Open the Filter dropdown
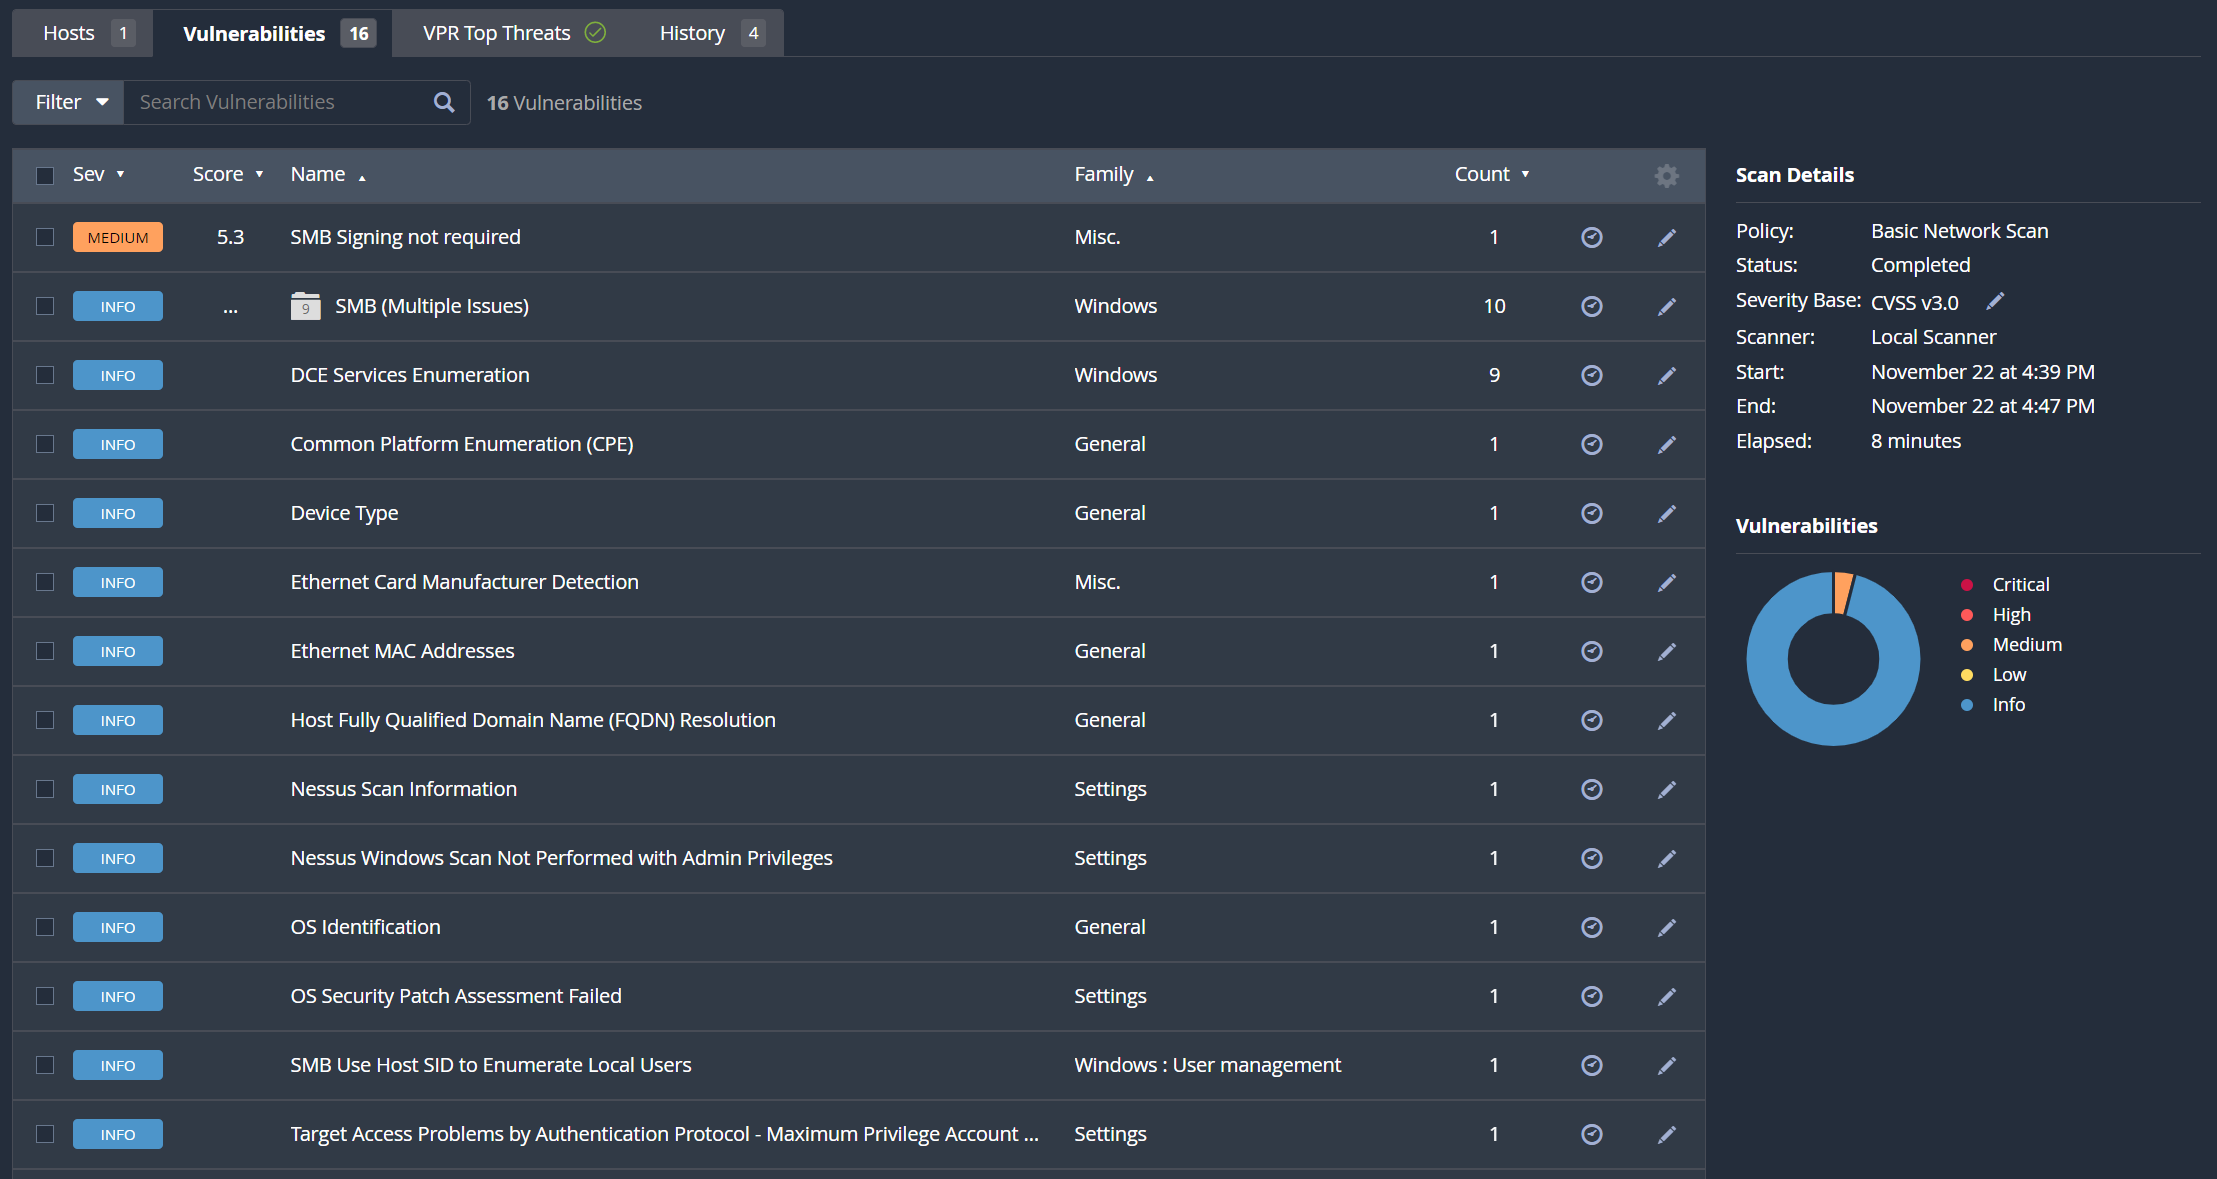 67,101
